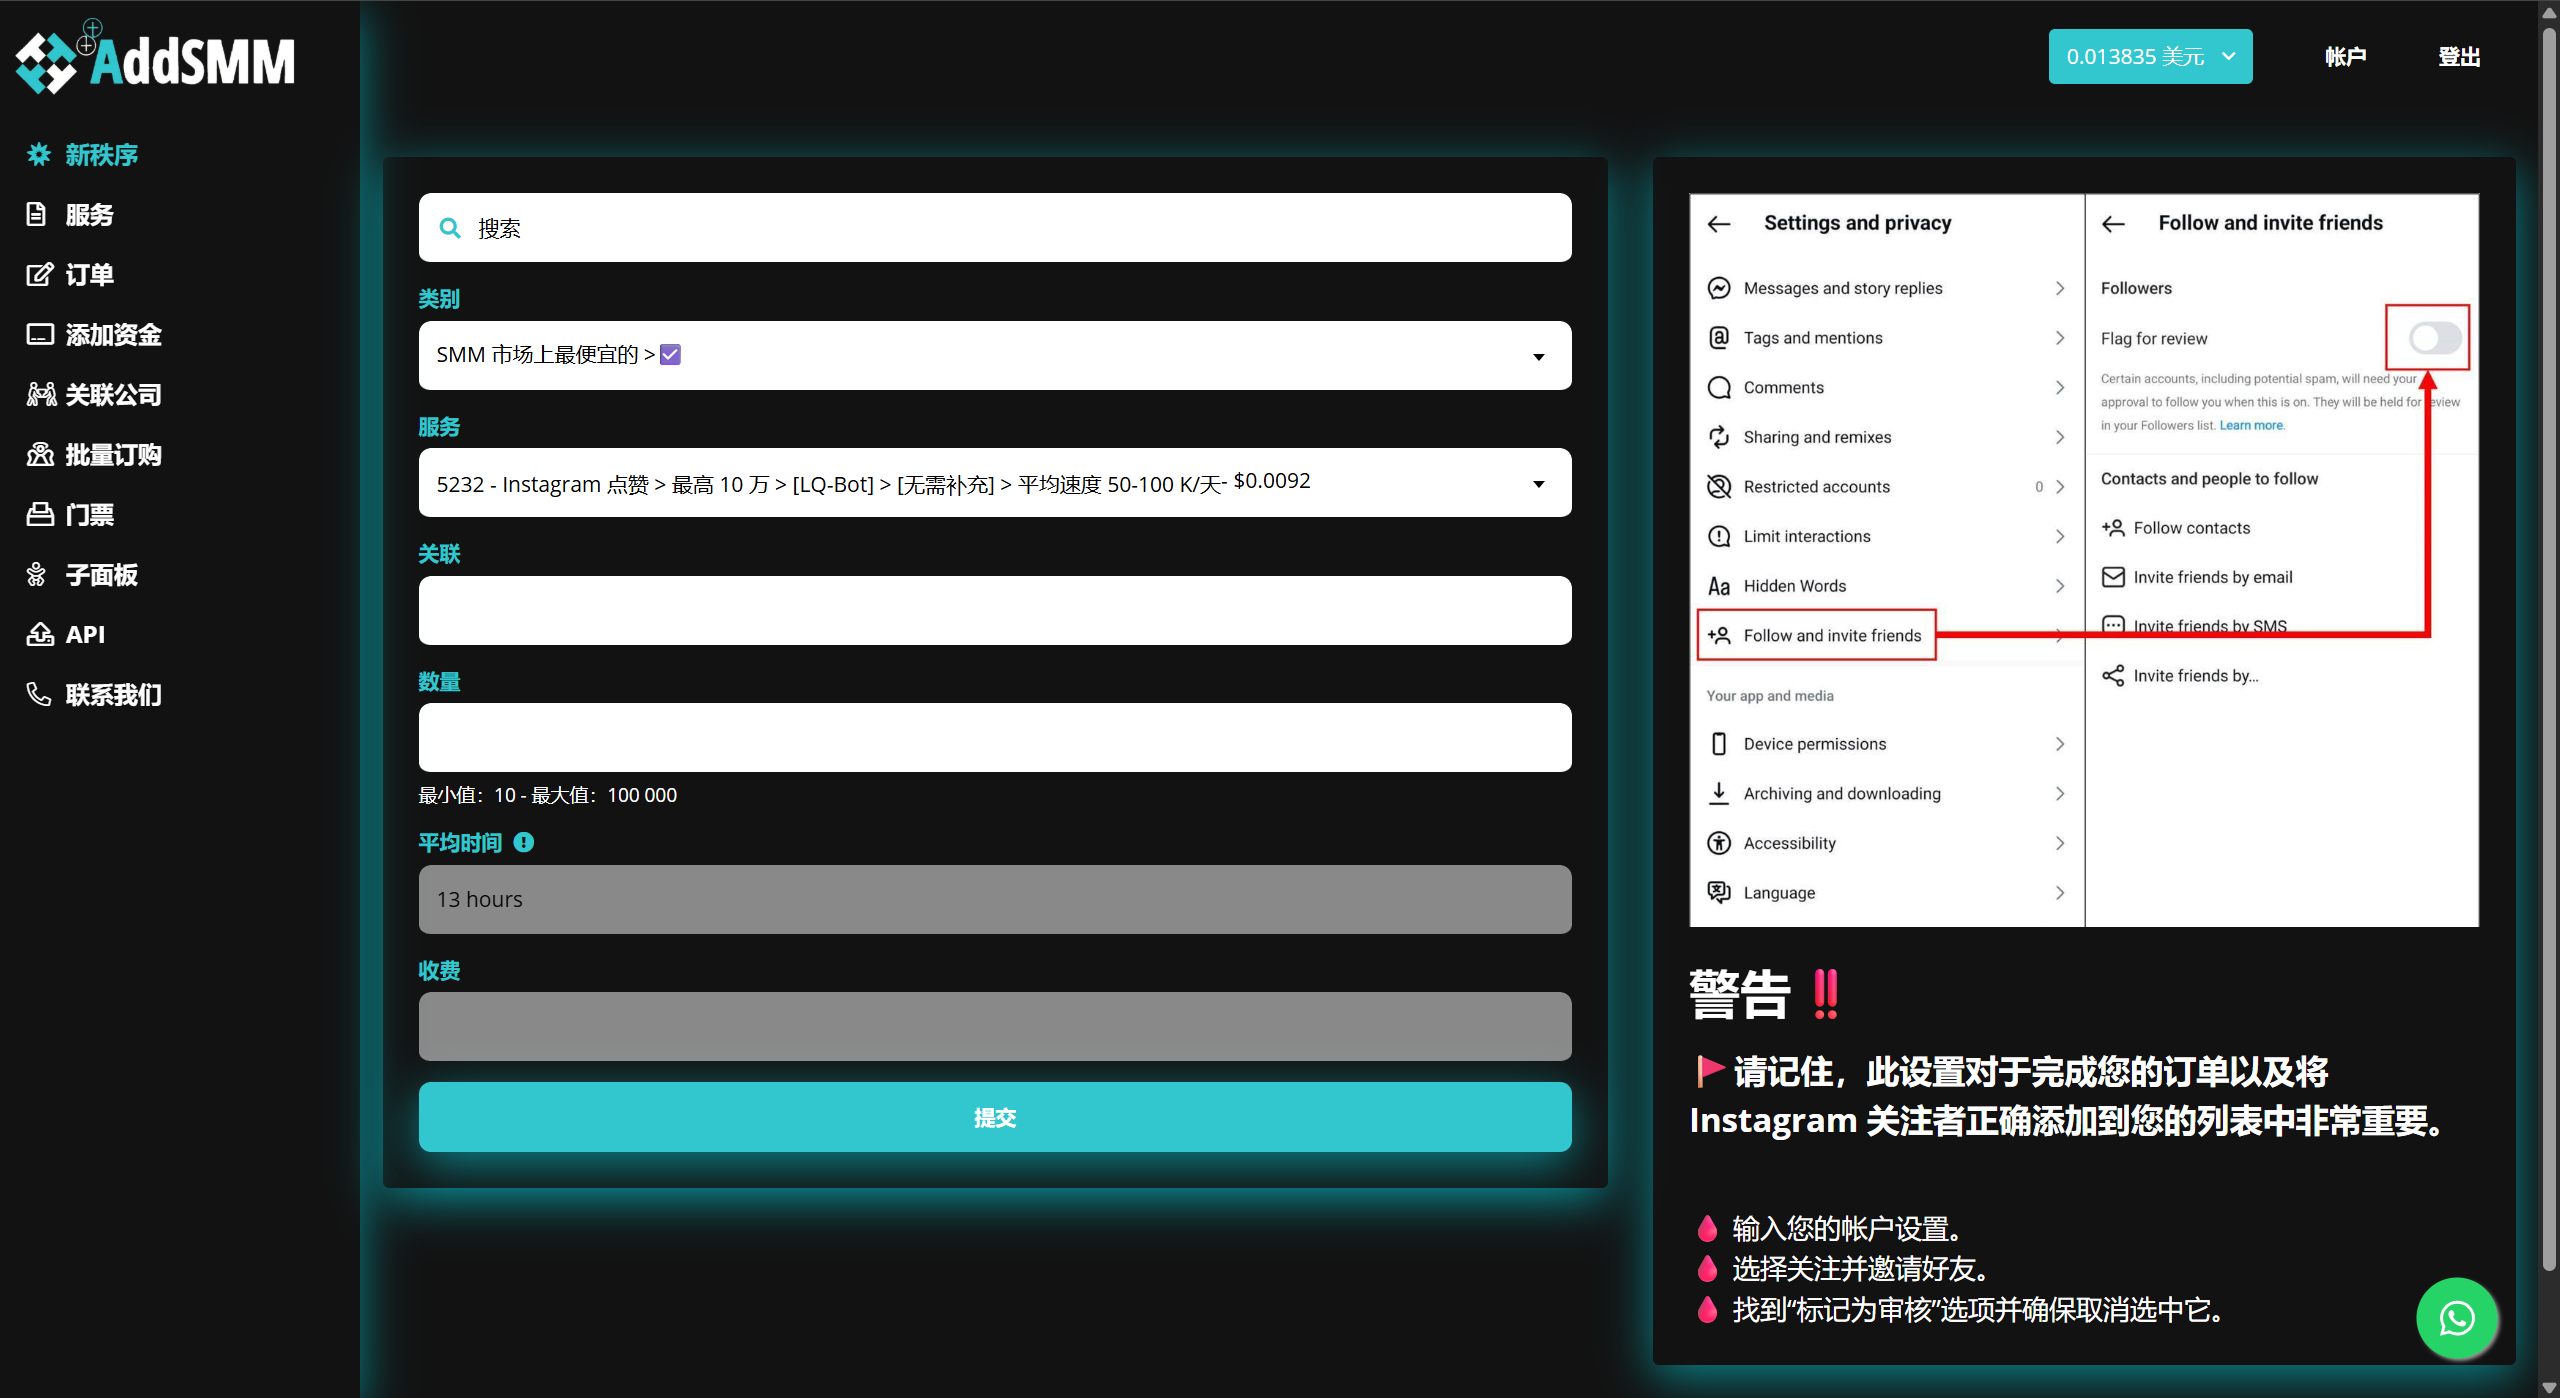Click the group icon beside 批量订购
Screen dimensions: 2560x1398
click(40, 454)
